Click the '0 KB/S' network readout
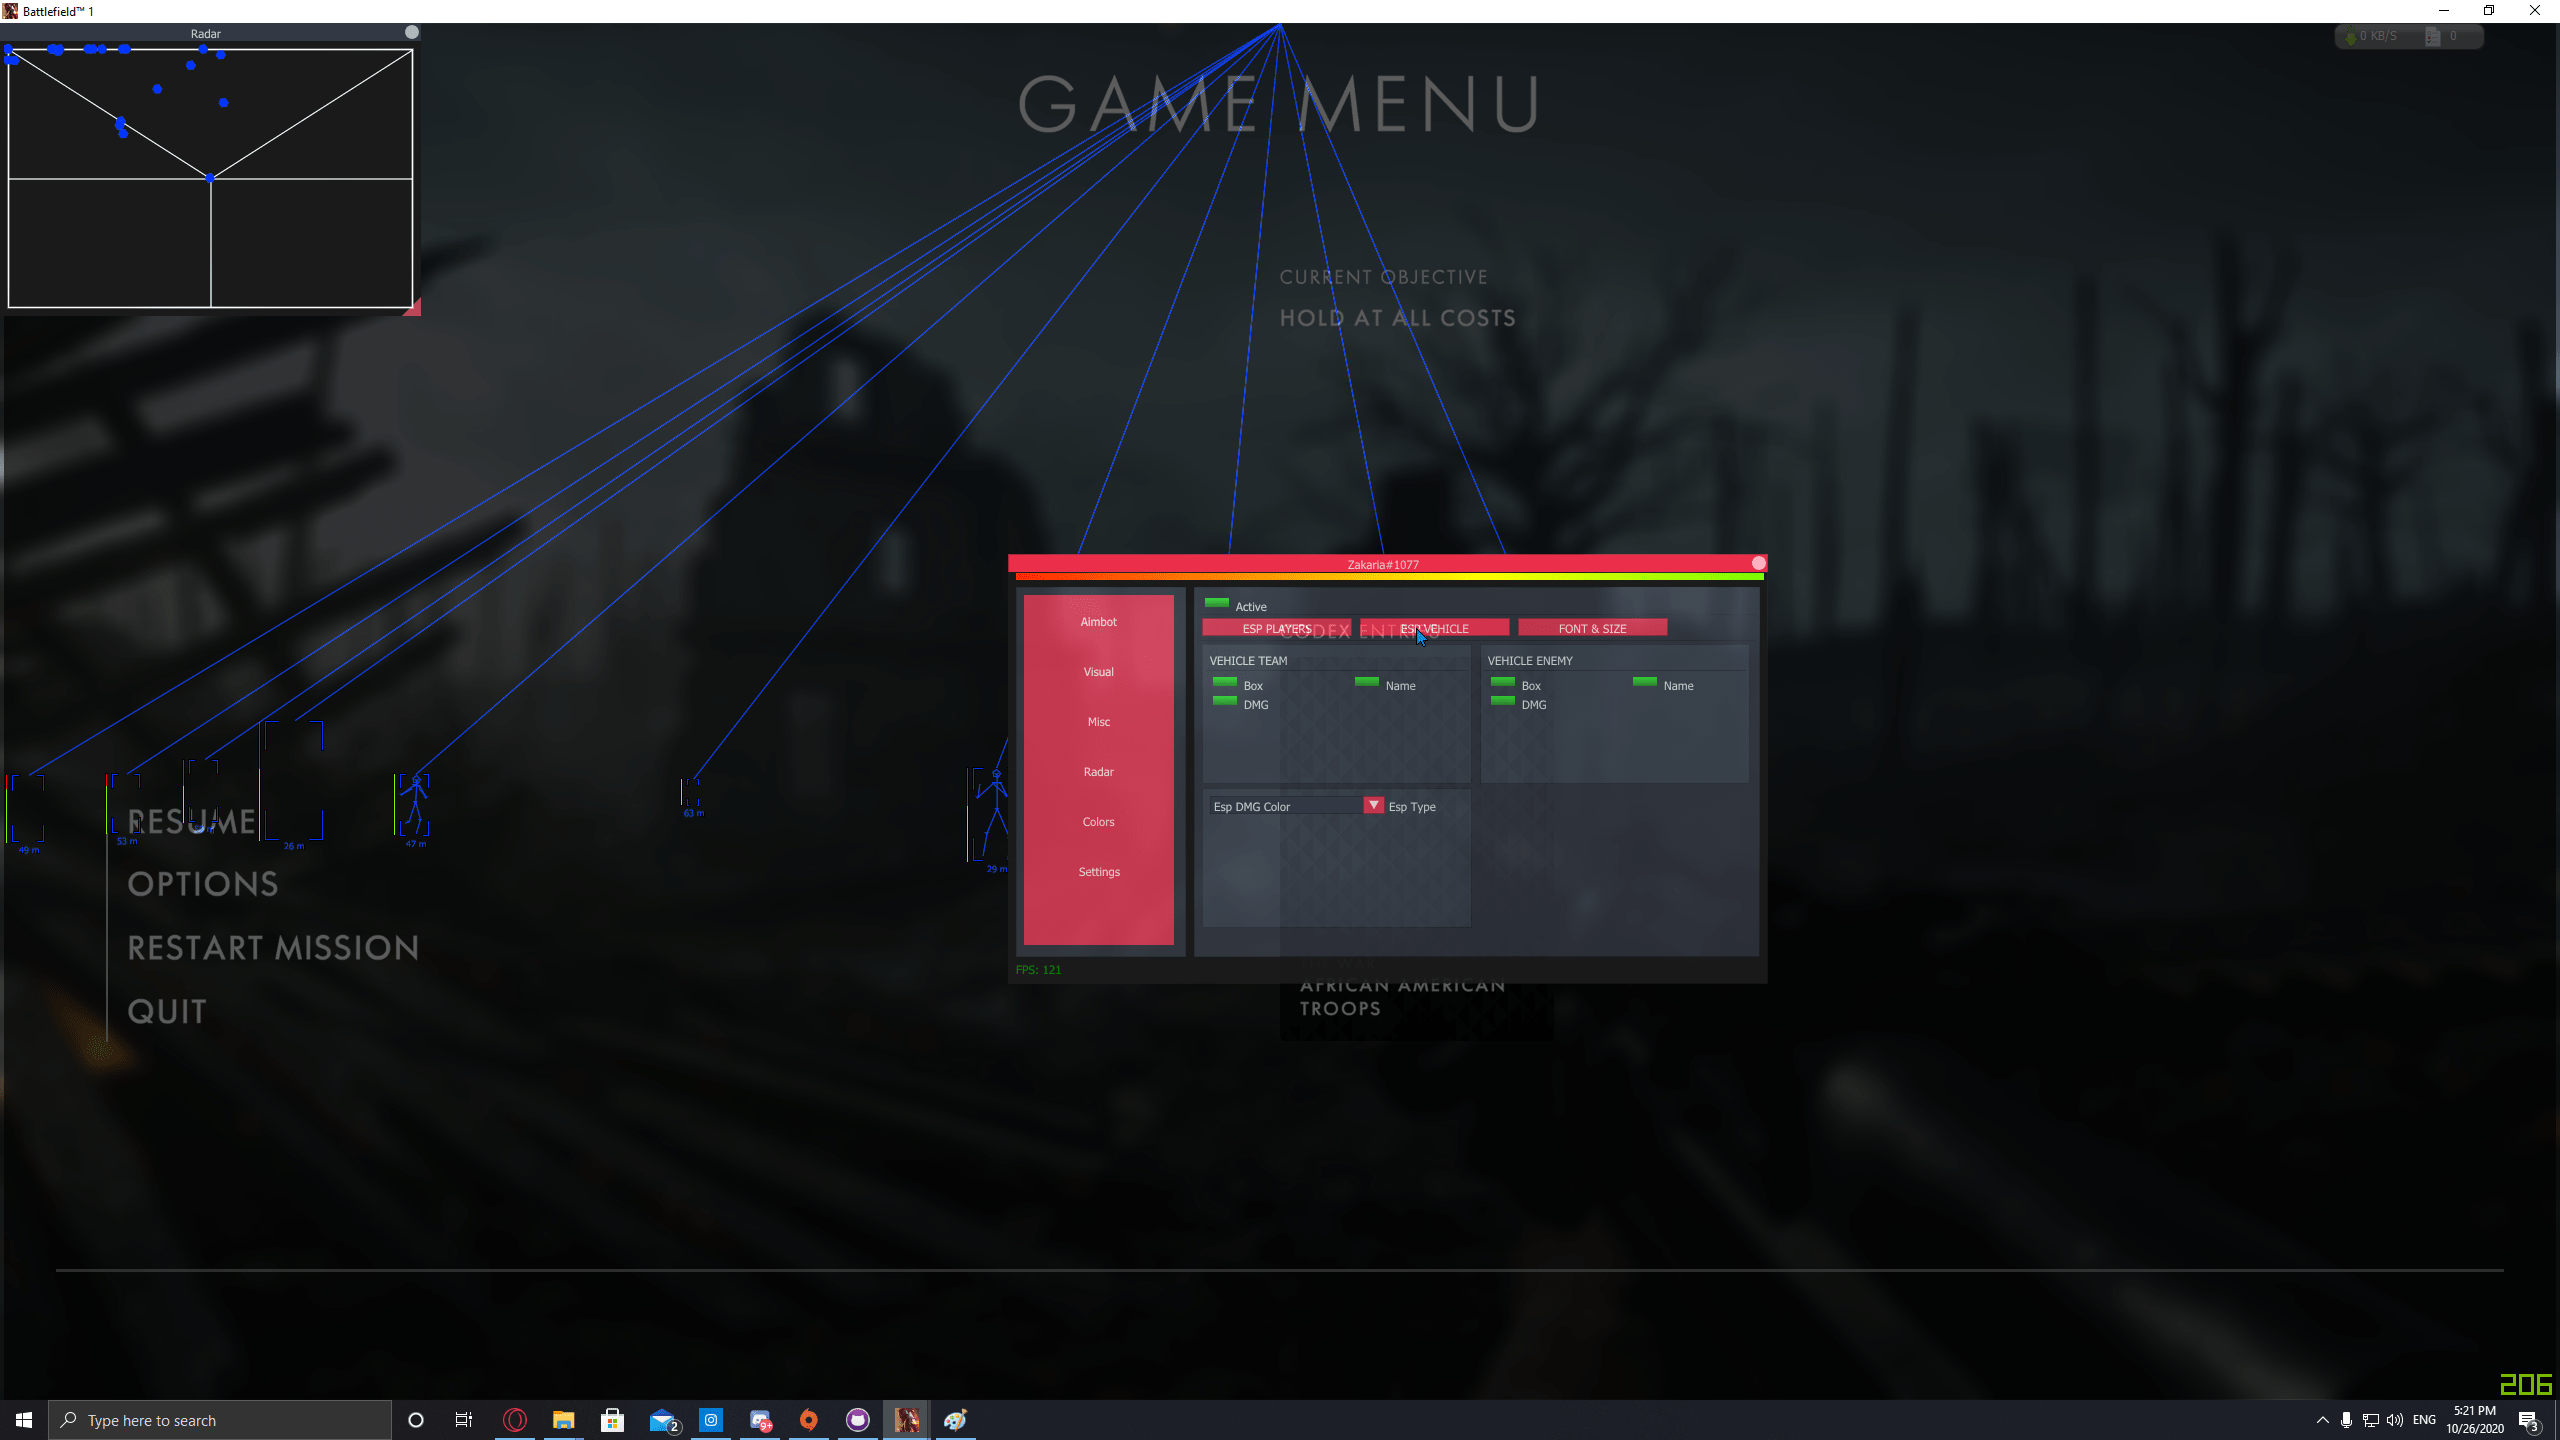This screenshot has width=2560, height=1440. tap(2378, 36)
